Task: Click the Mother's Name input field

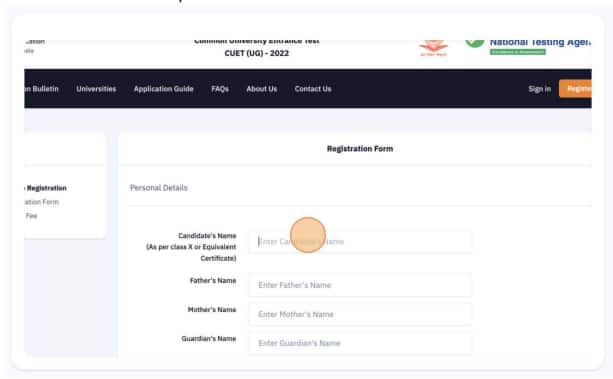Action: click(360, 314)
